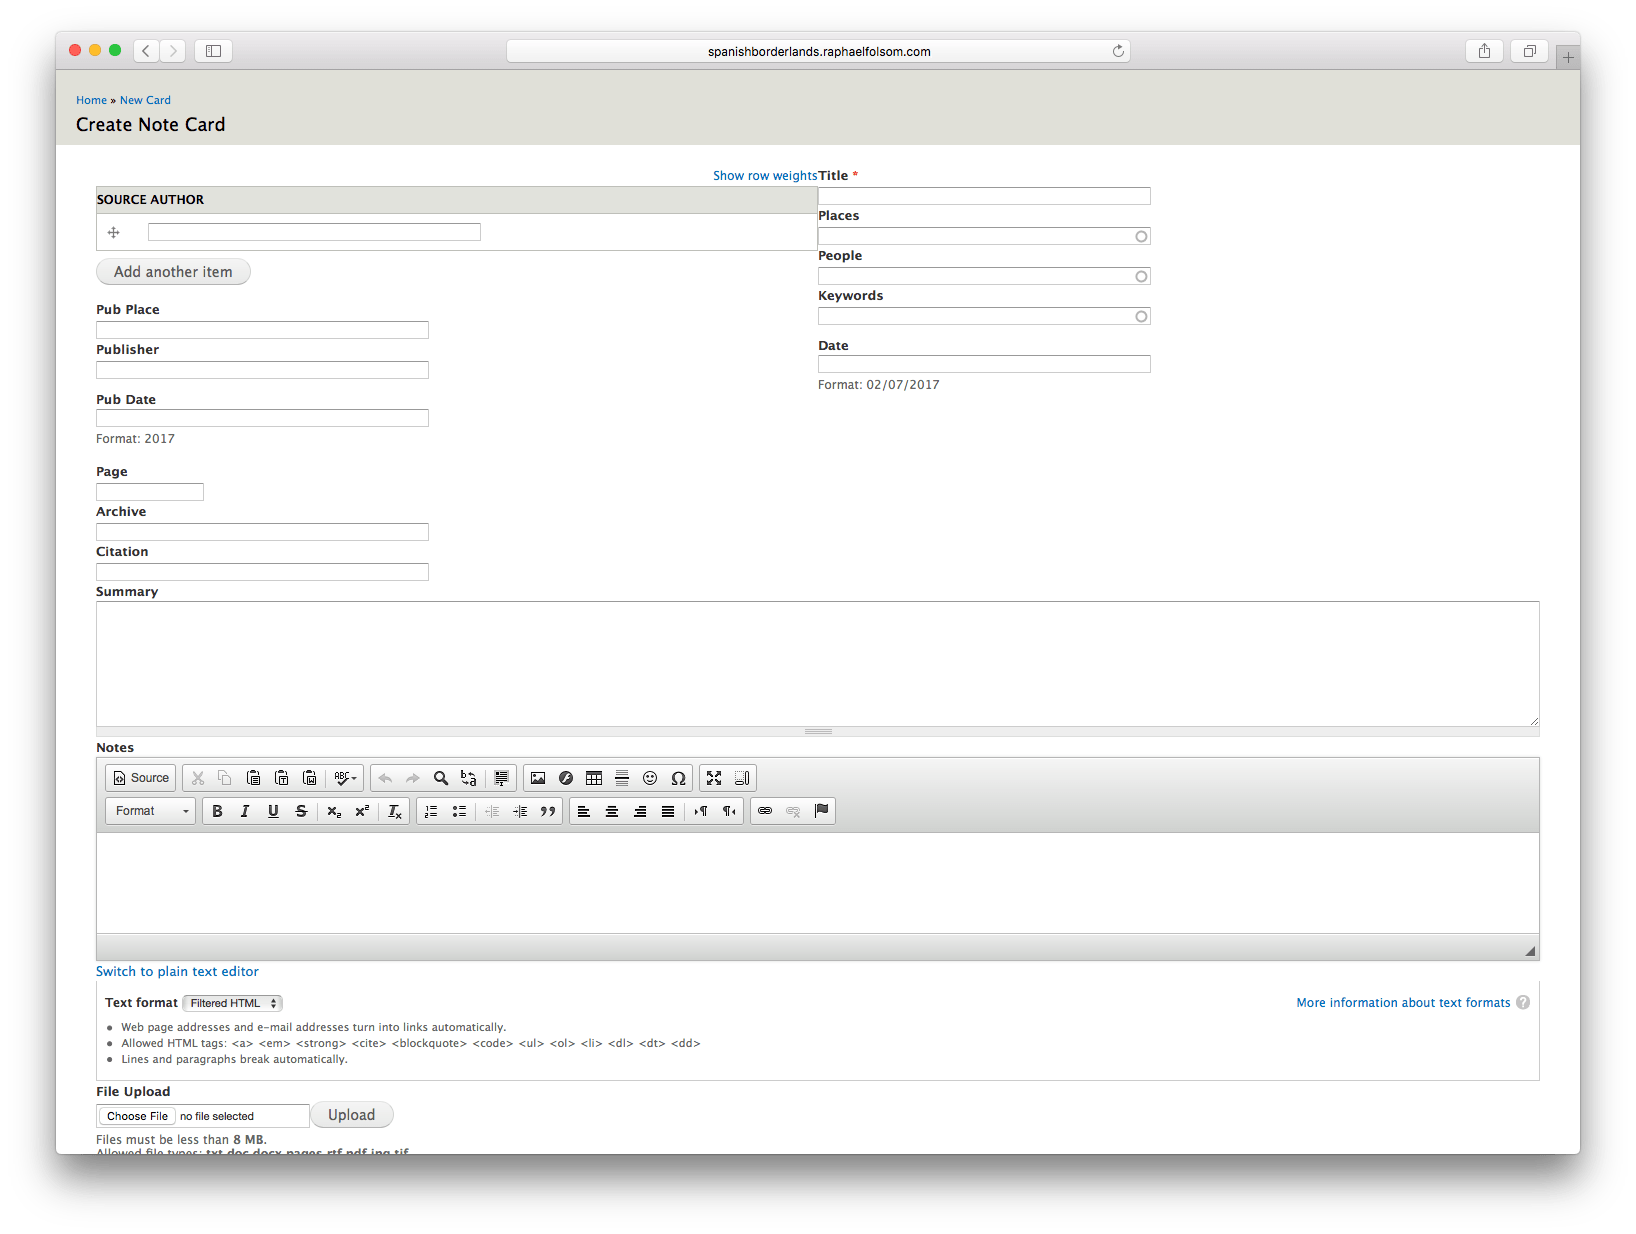Click the Find magnifier icon
Image resolution: width=1636 pixels, height=1234 pixels.
pos(441,778)
